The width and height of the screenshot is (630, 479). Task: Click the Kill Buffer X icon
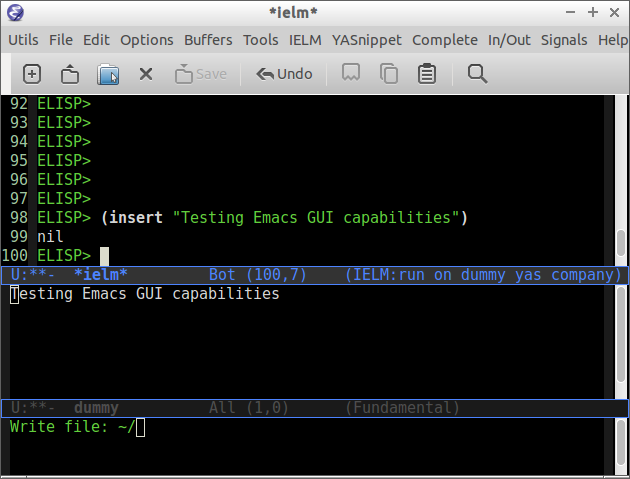pyautogui.click(x=146, y=74)
